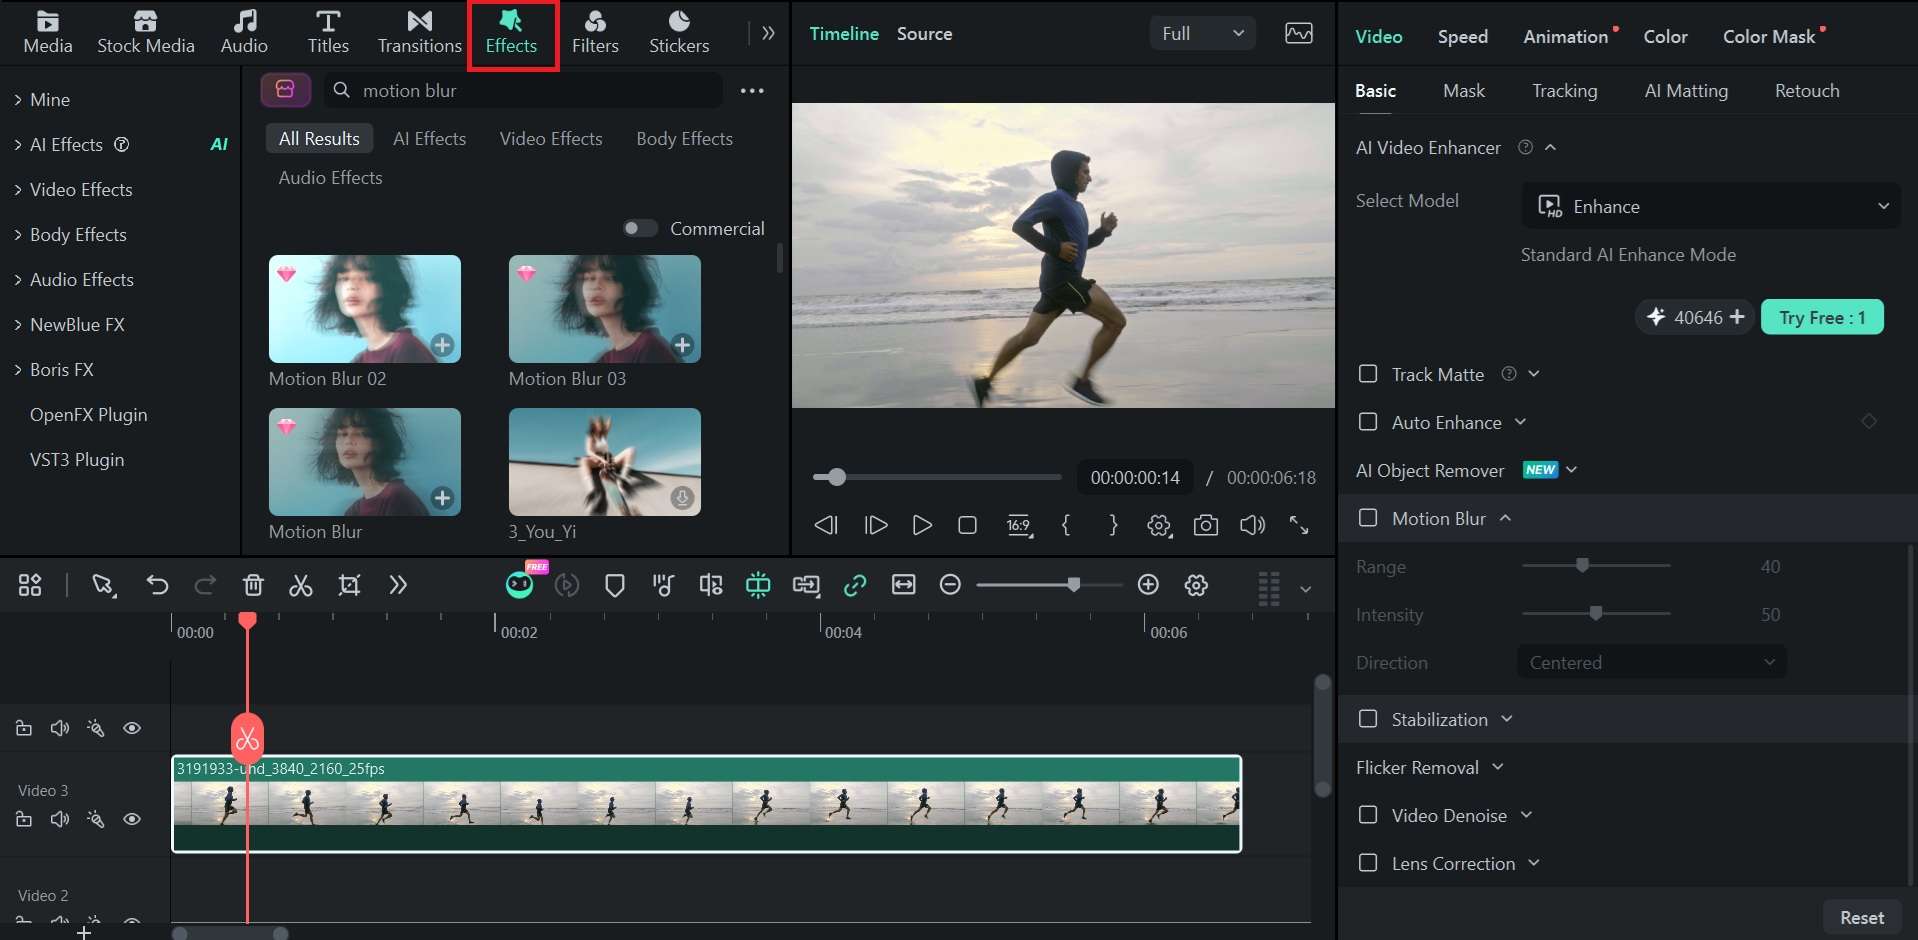Check the Auto Enhance option
This screenshot has height=940, width=1918.
coord(1368,422)
